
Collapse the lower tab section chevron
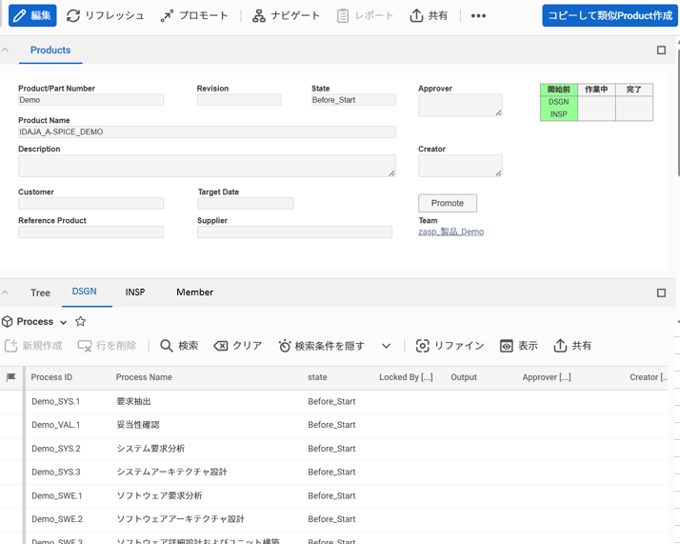point(5,293)
